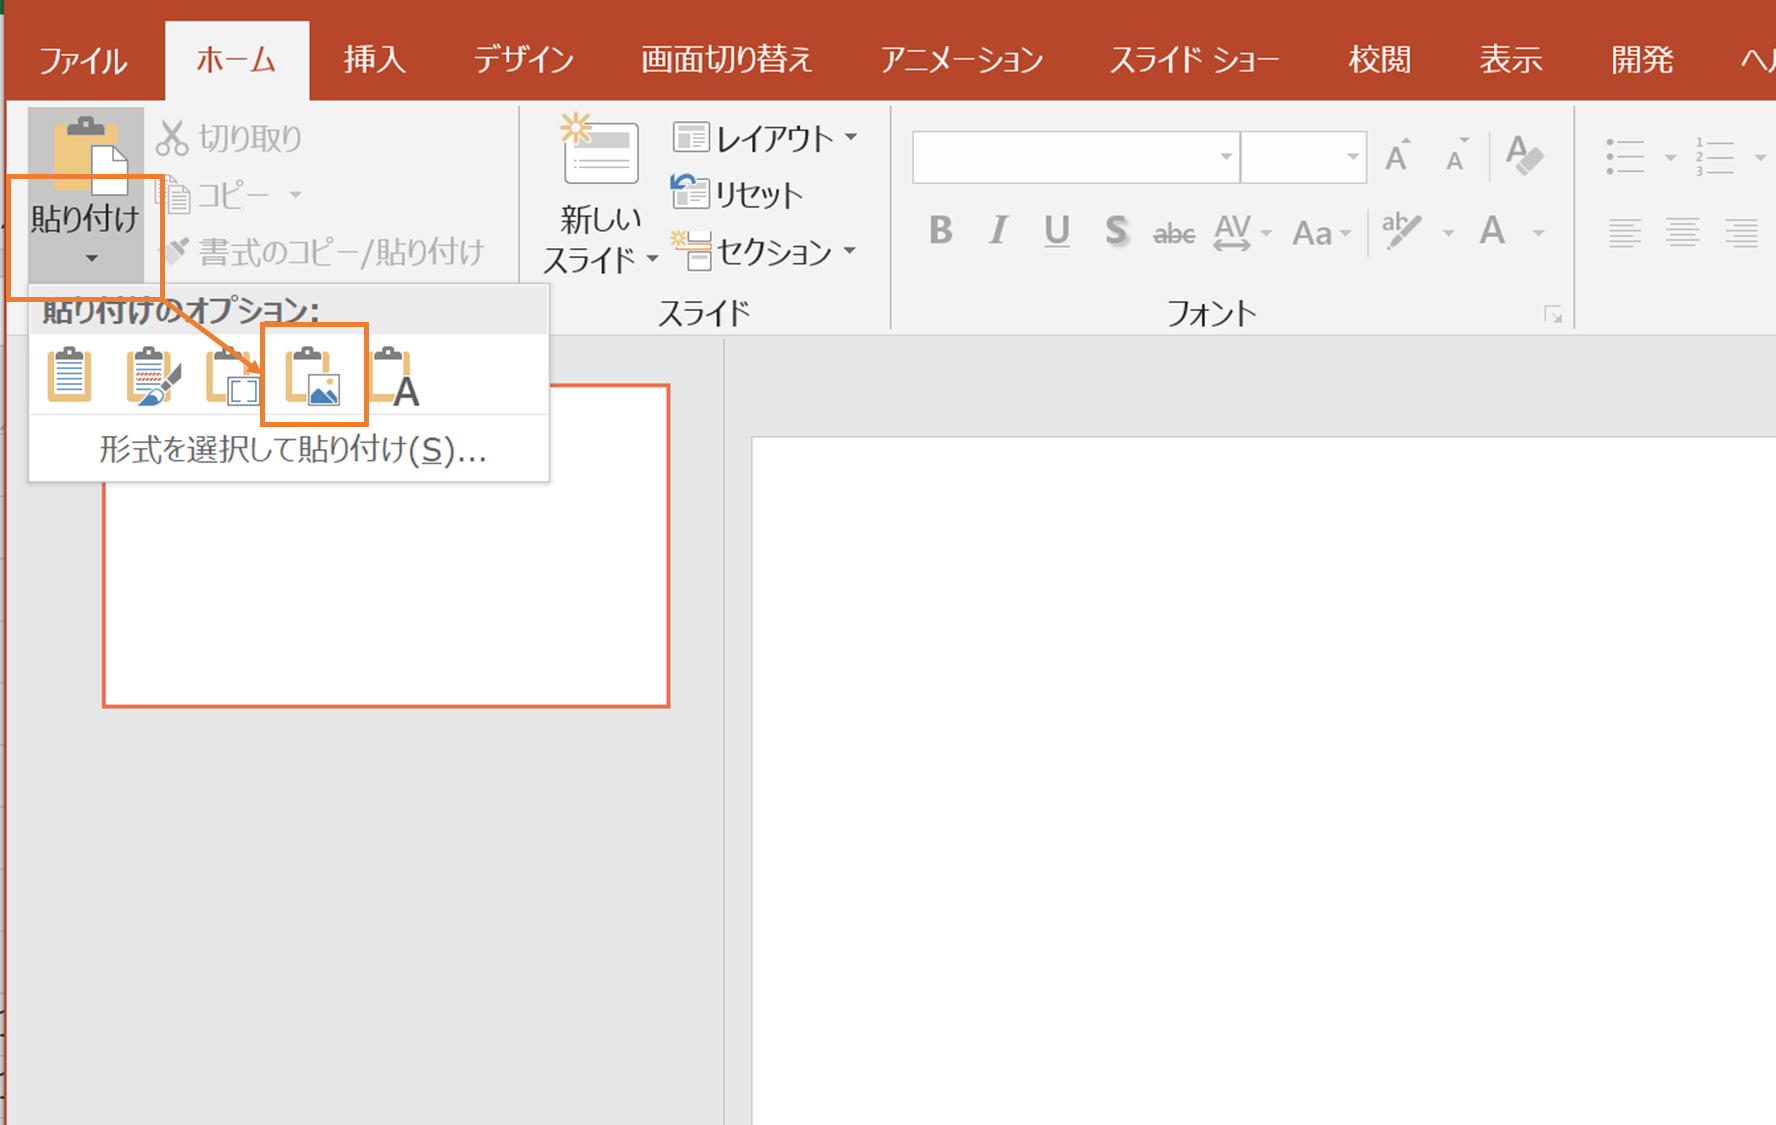Expand the bullets dropdown arrow
The width and height of the screenshot is (1776, 1125).
[x=1669, y=157]
